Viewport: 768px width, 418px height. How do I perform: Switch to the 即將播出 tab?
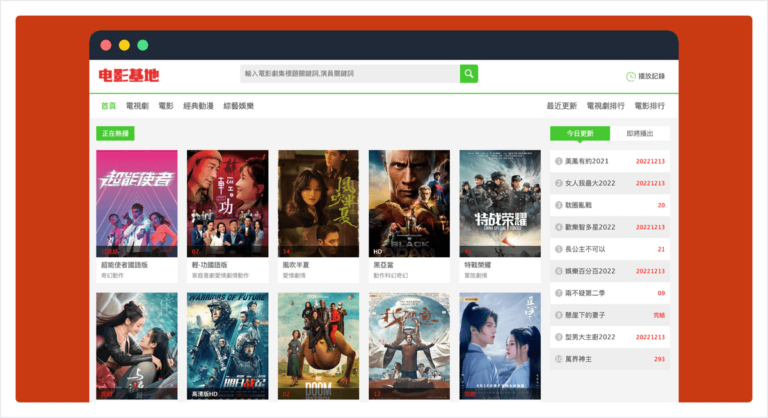[x=640, y=133]
